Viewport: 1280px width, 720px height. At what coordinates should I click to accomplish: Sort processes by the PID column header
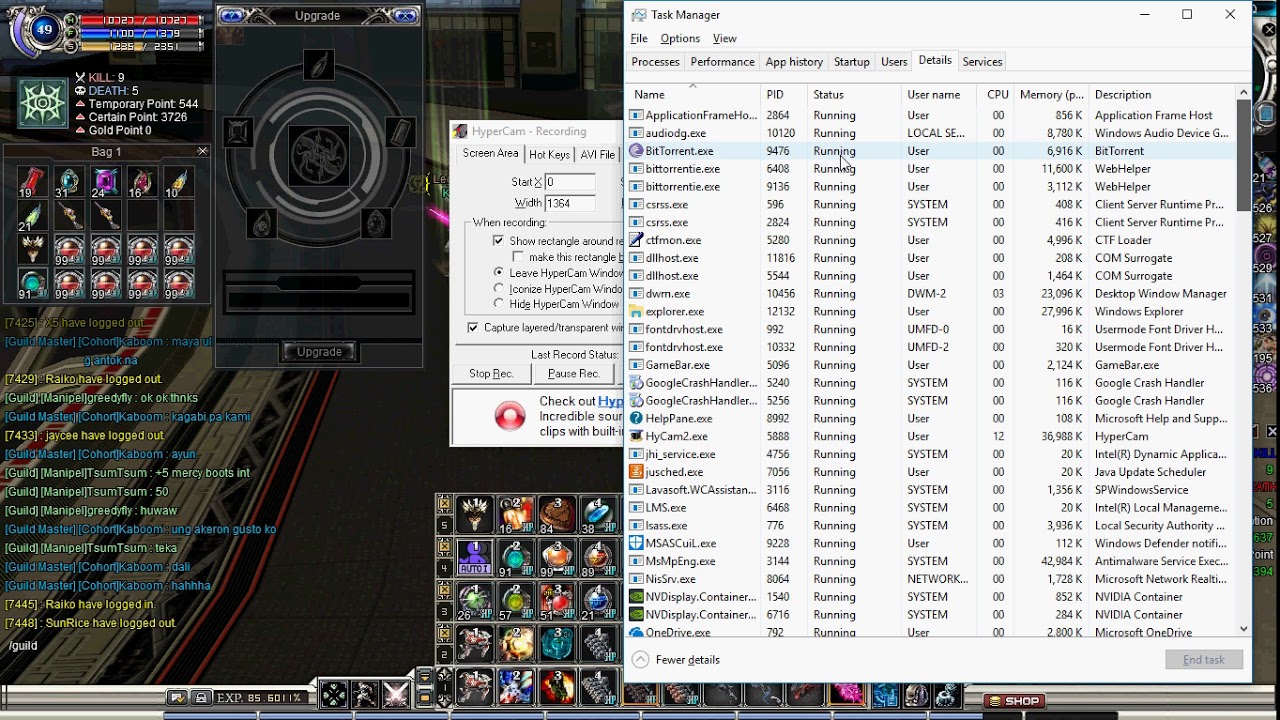(783, 94)
